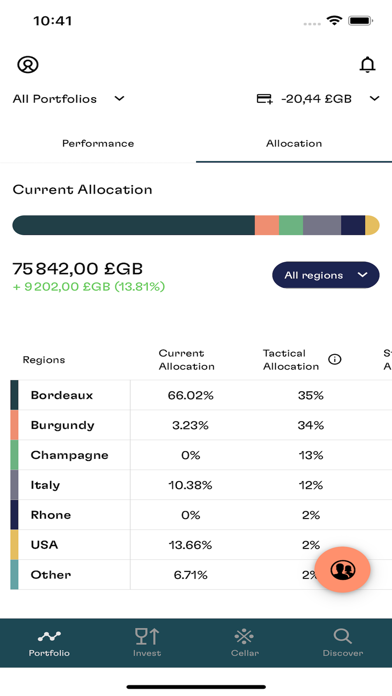Select the Italy region row
The image size is (392, 696).
201,485
